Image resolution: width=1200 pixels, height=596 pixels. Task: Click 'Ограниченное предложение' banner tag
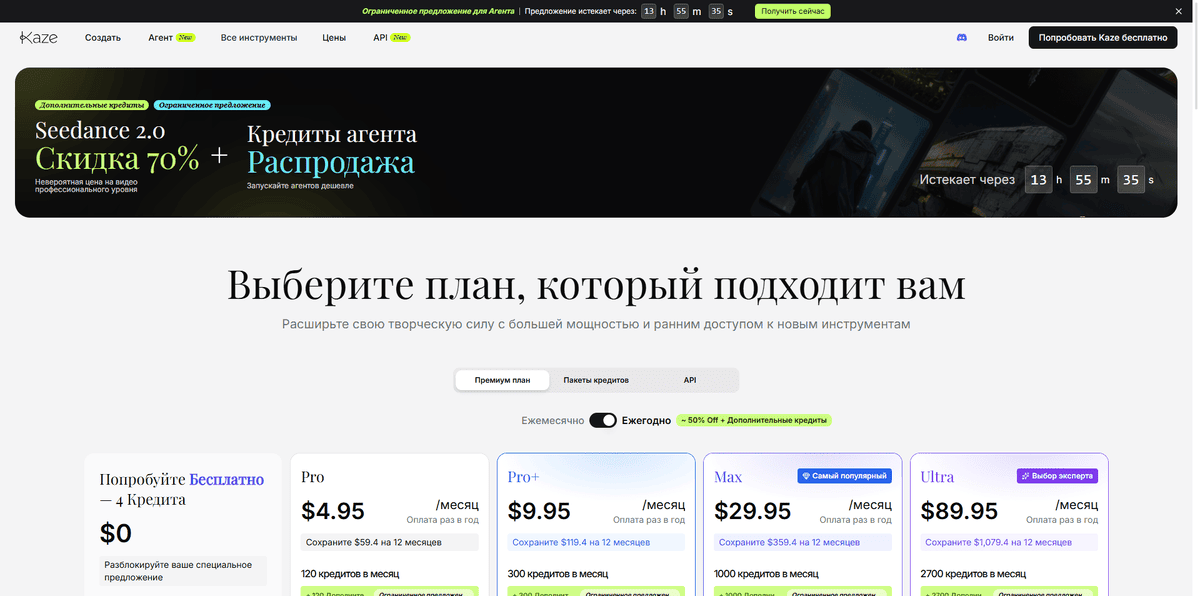pos(212,105)
